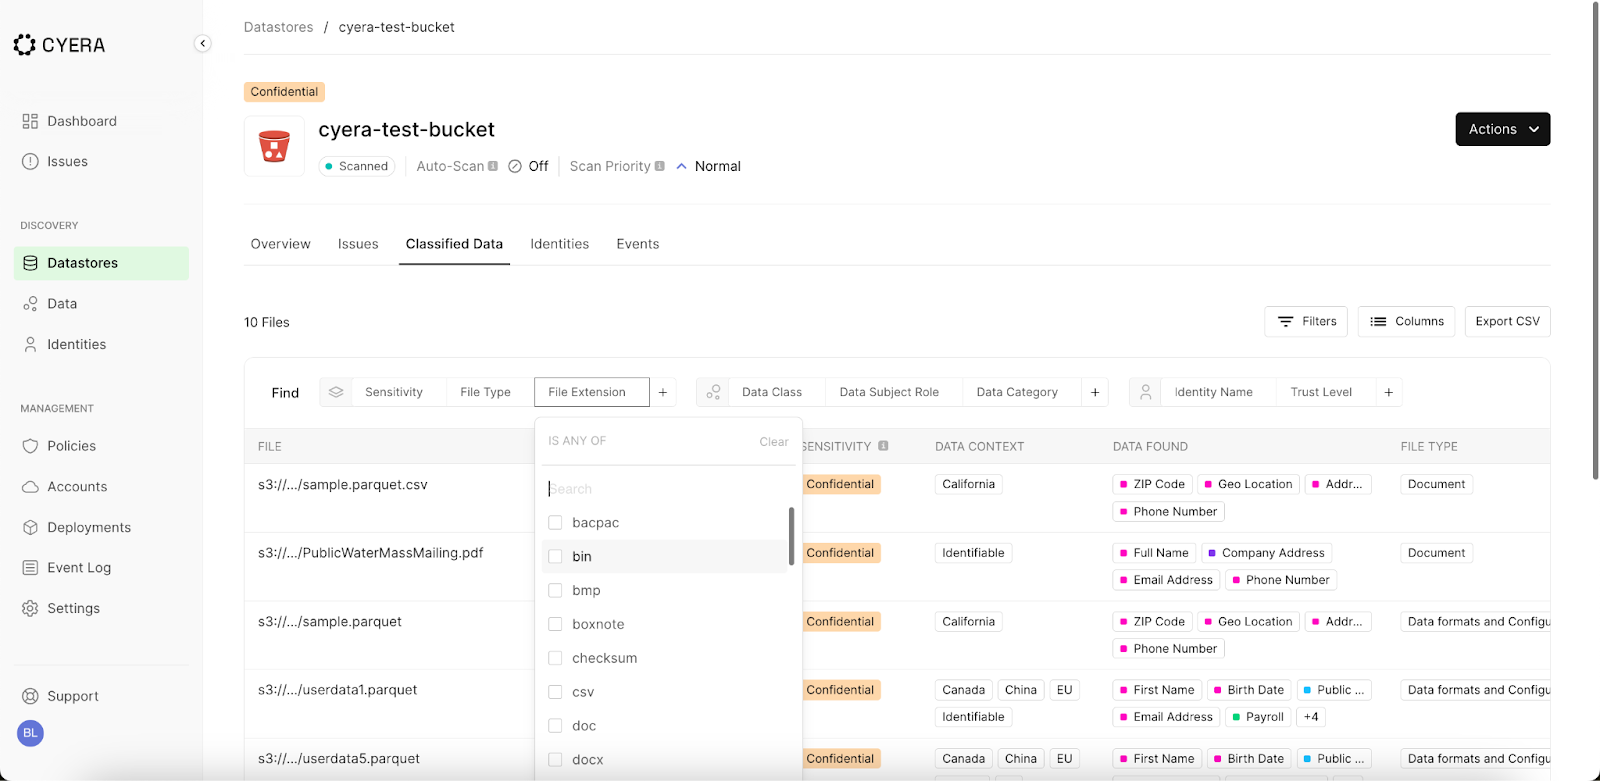
Task: Click the Datastores database icon
Action: 30,263
